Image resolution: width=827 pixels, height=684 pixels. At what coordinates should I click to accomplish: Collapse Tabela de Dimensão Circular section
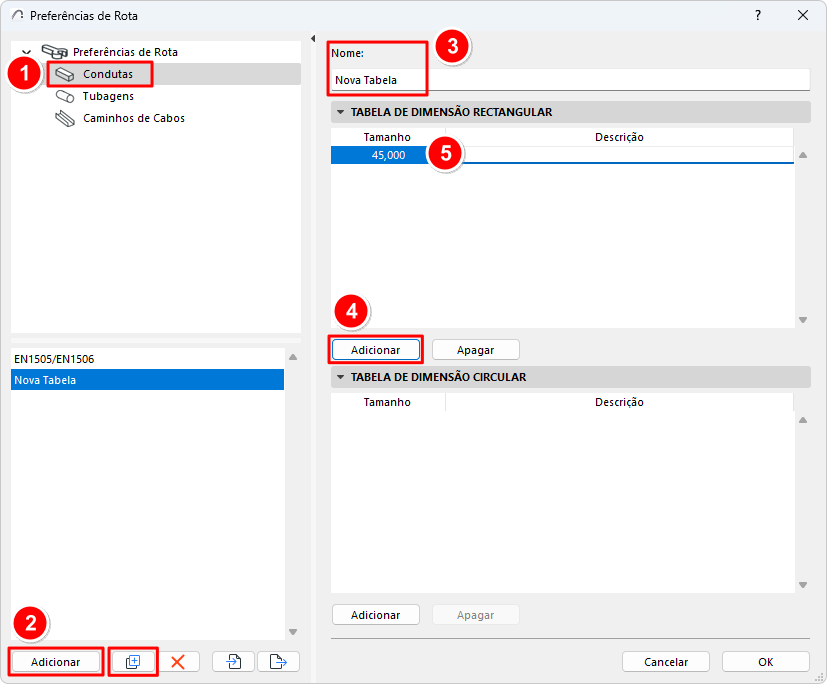[x=340, y=378]
